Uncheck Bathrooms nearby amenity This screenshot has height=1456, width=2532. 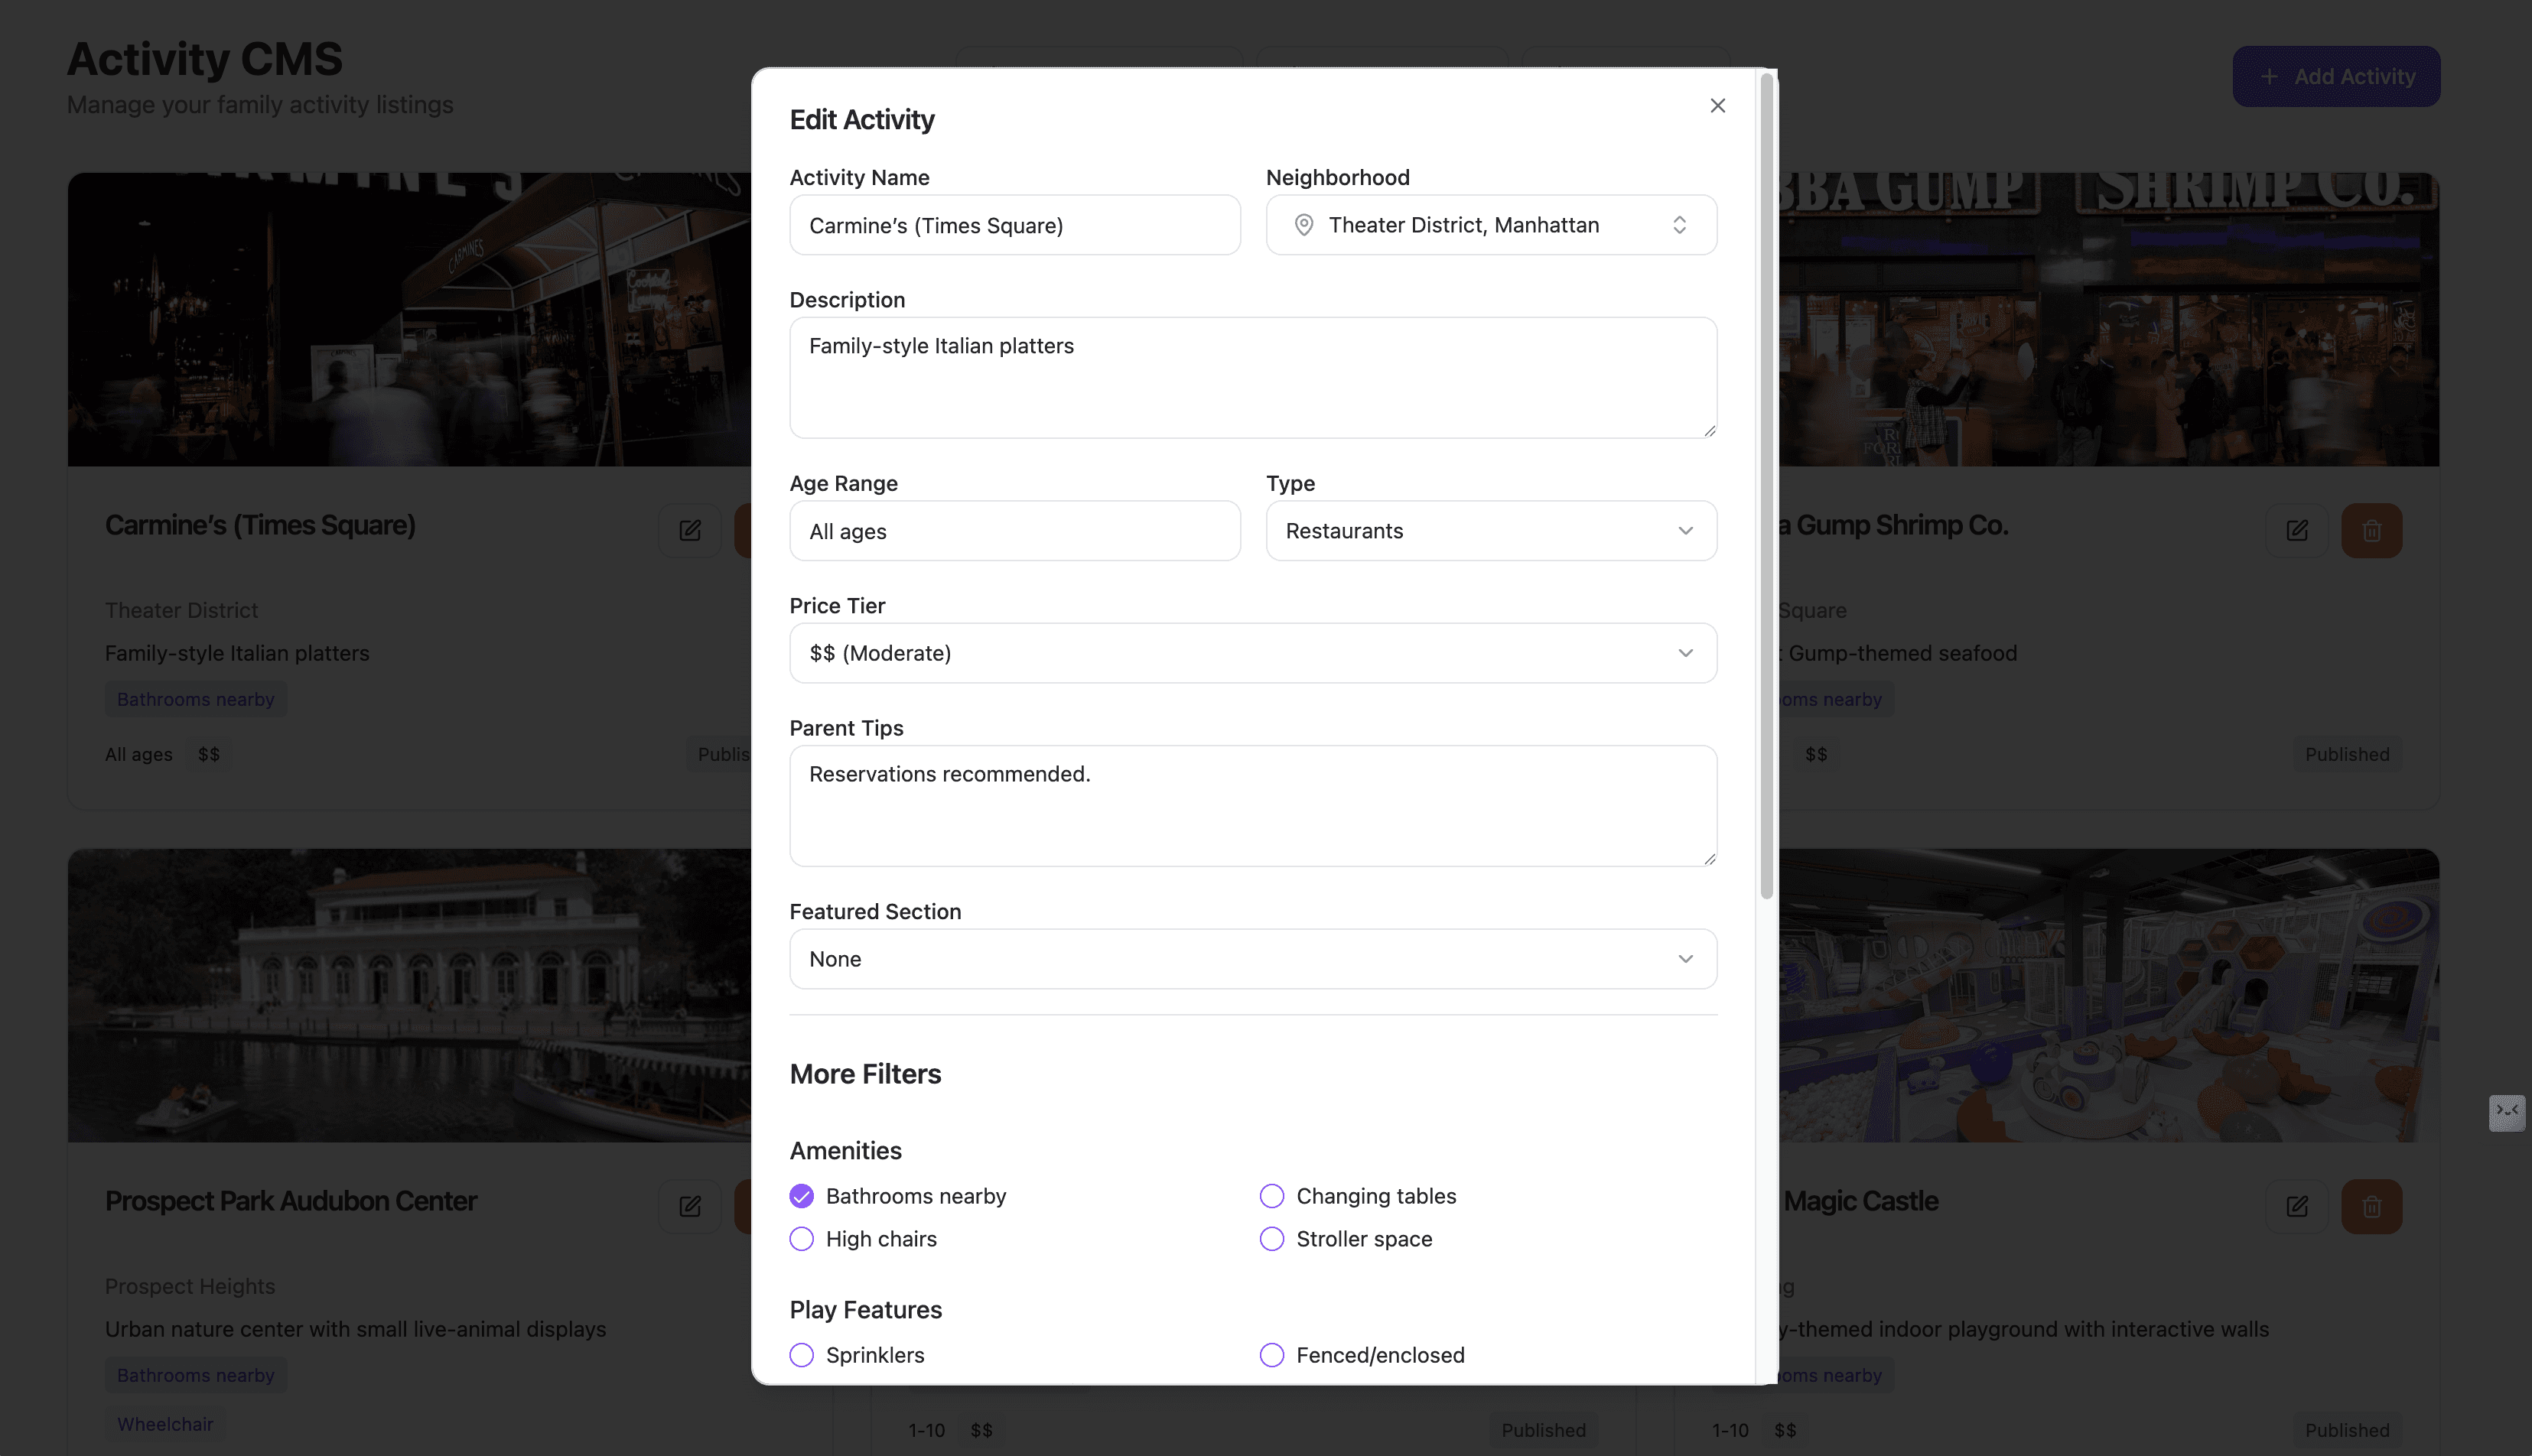point(801,1196)
